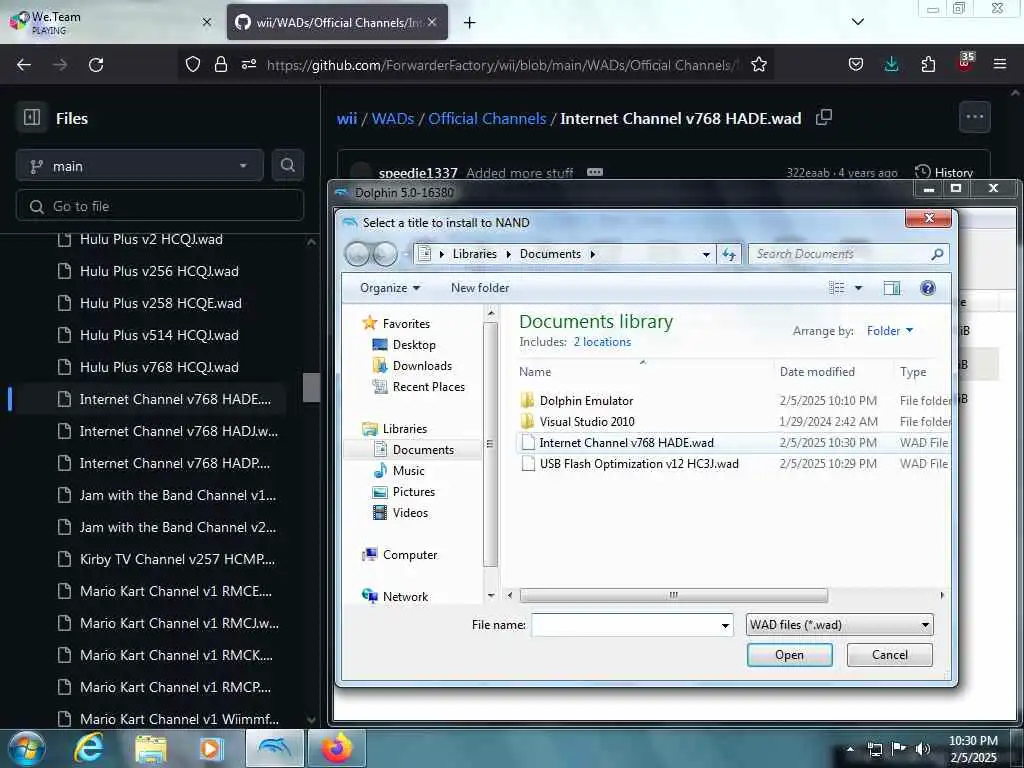This screenshot has height=768, width=1024.
Task: Focus the Search Documents field
Action: (848, 254)
